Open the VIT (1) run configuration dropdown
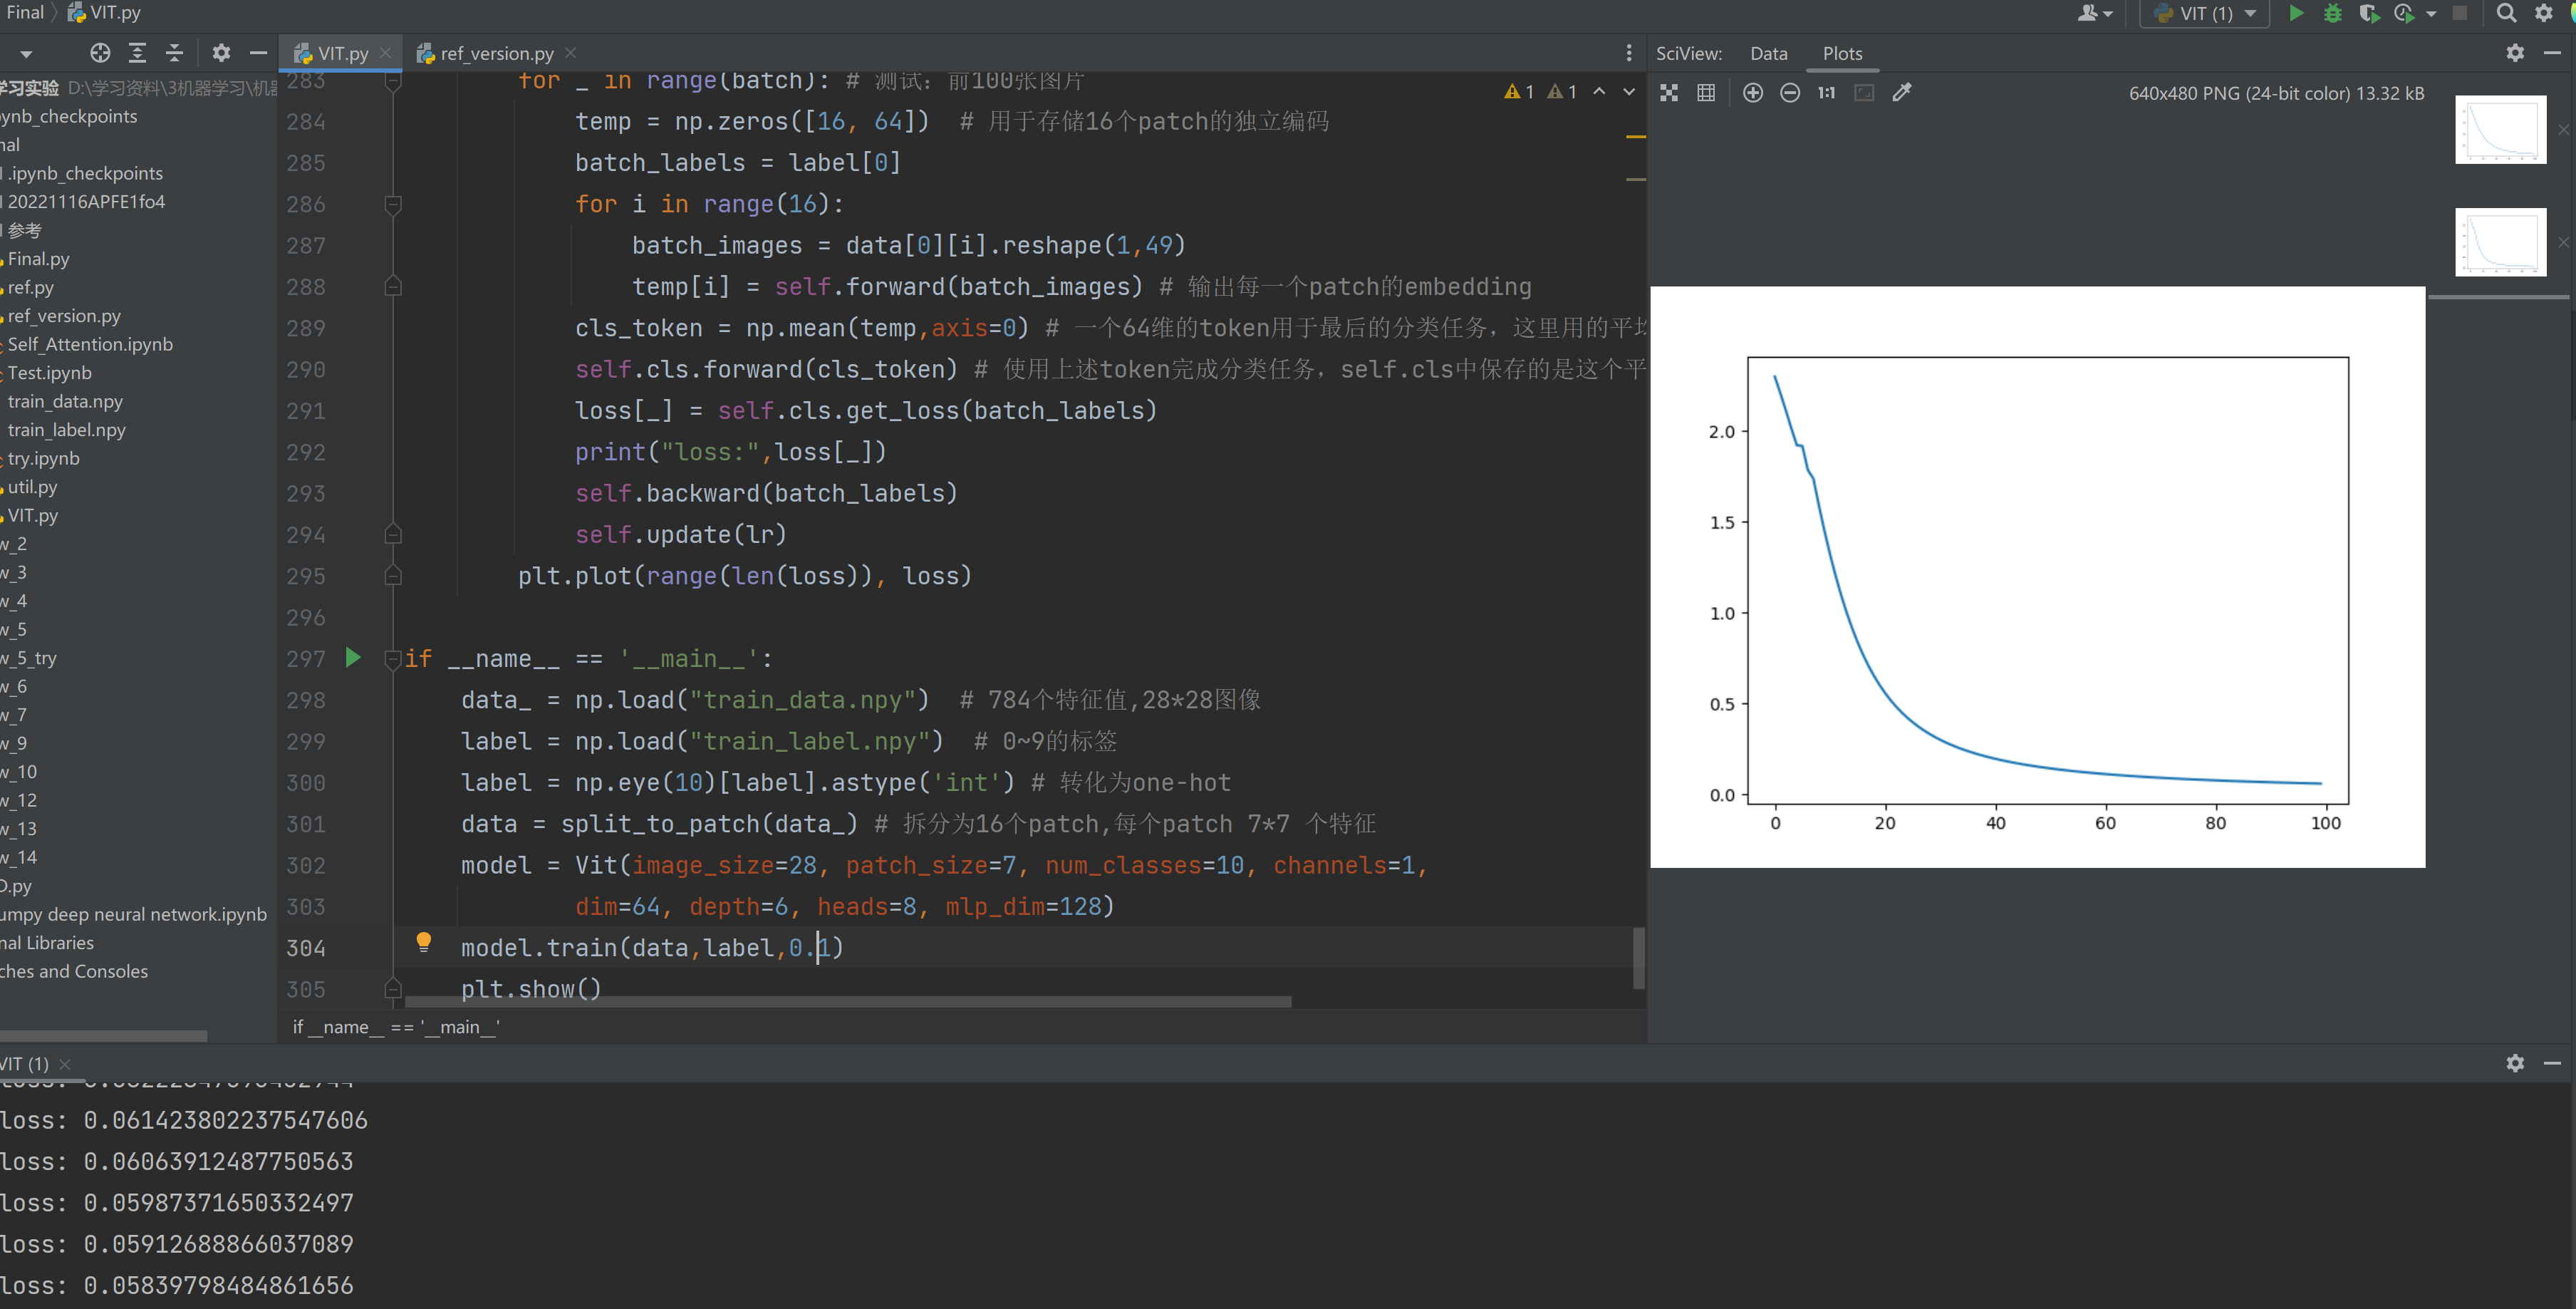 point(2205,13)
